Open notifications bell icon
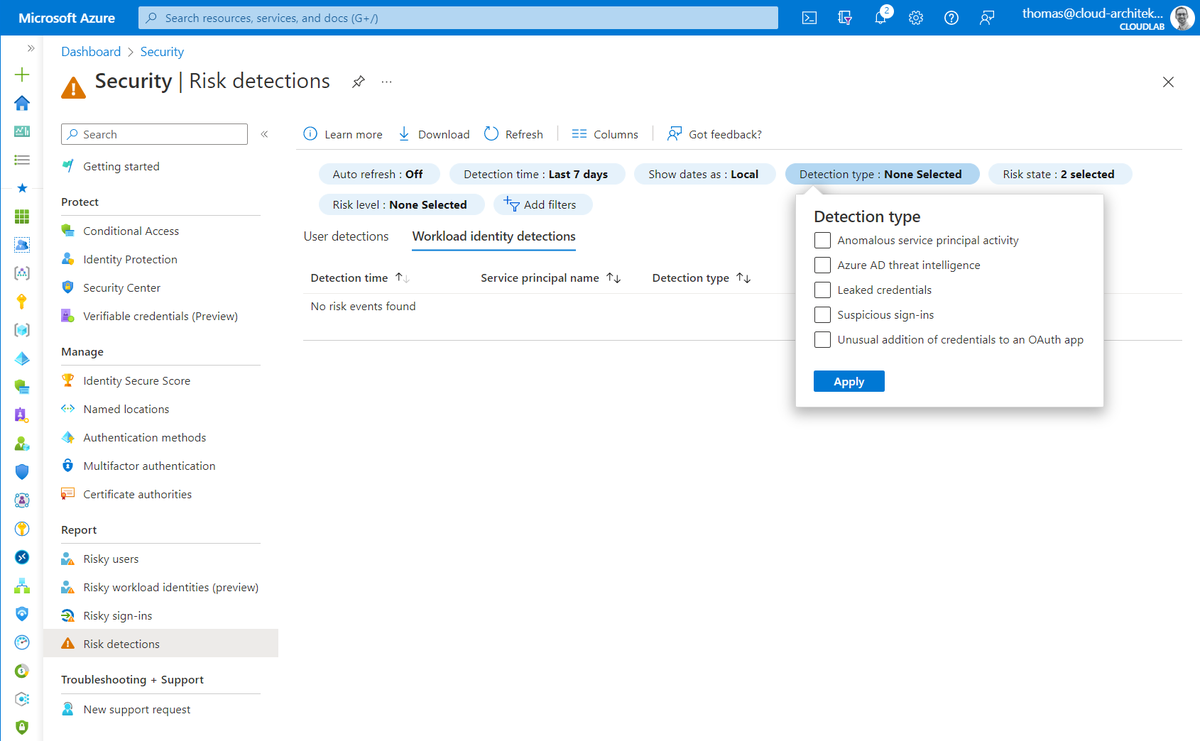The height and width of the screenshot is (741, 1200). [x=881, y=18]
